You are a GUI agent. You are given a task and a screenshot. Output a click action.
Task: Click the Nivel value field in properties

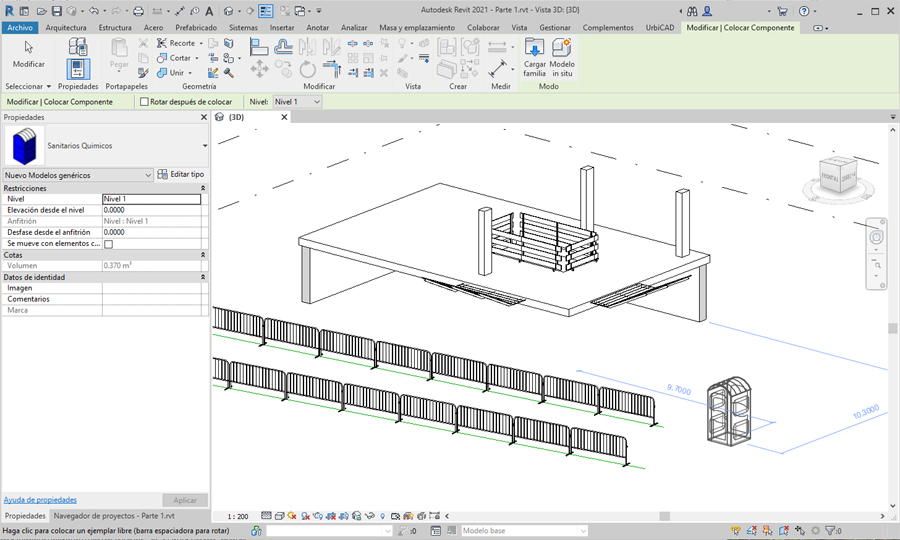pyautogui.click(x=151, y=199)
